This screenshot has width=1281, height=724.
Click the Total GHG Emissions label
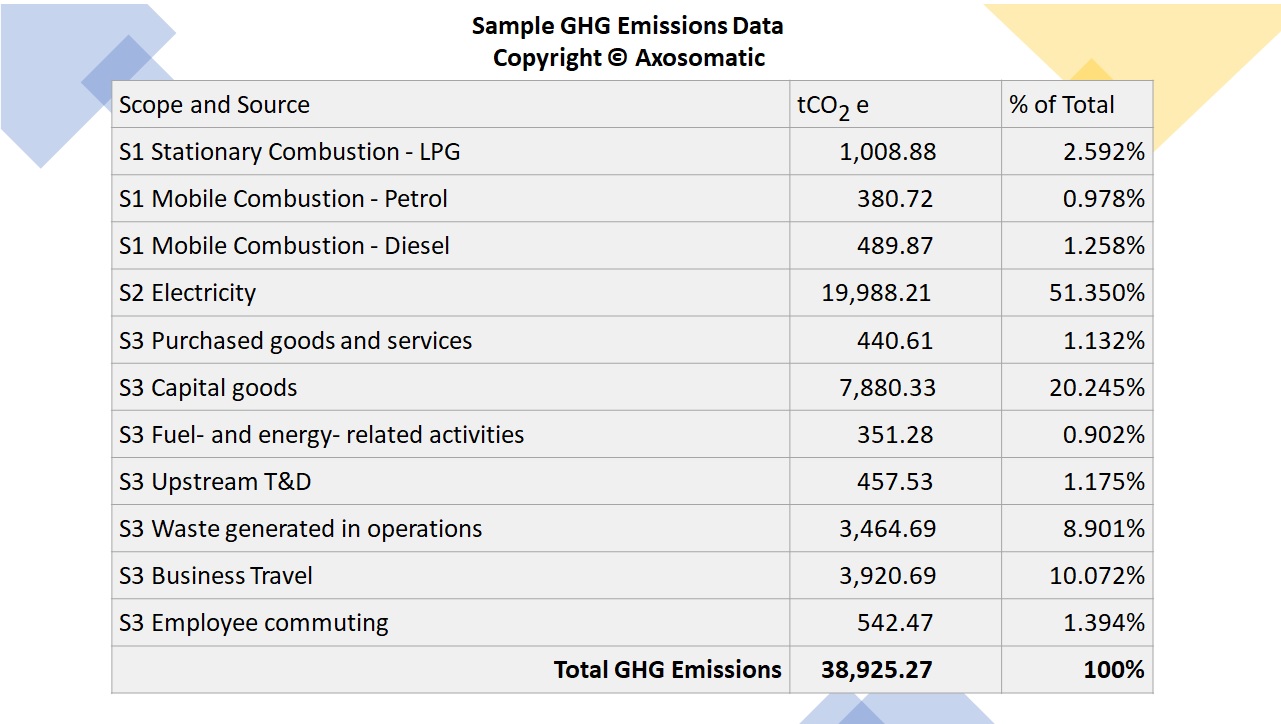[x=668, y=669]
